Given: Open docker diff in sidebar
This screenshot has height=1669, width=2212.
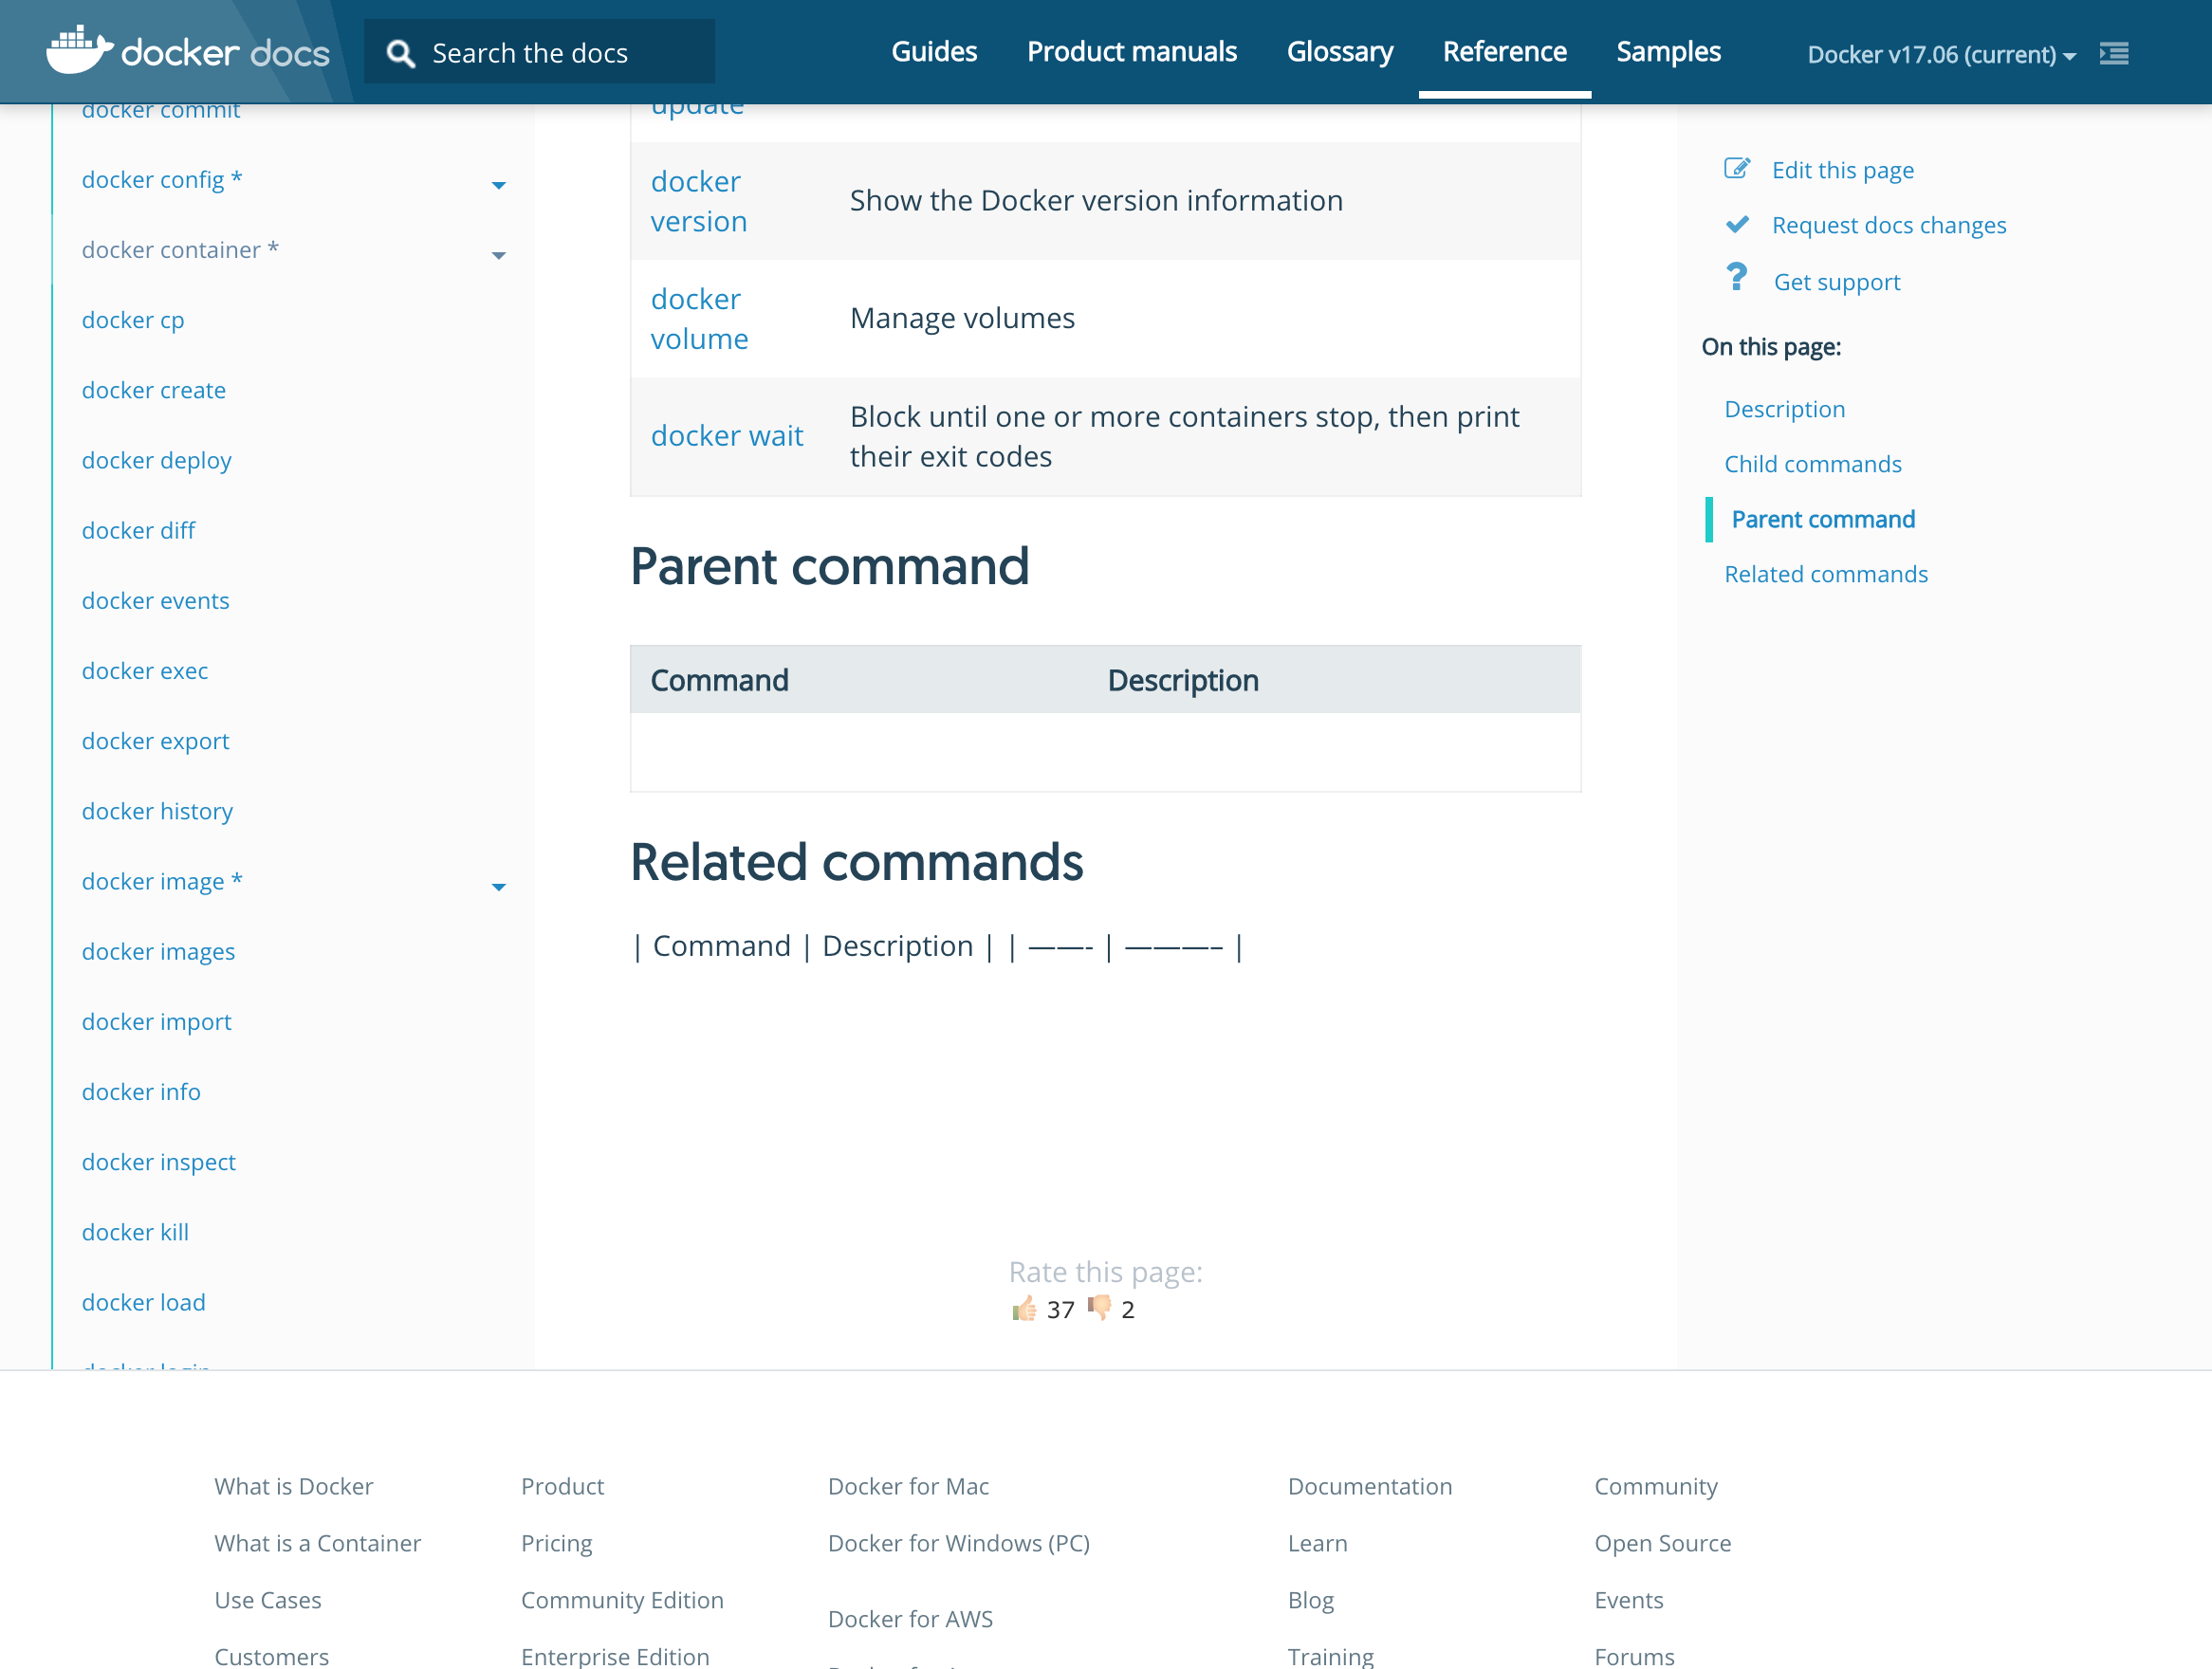Looking at the screenshot, I should [x=139, y=530].
